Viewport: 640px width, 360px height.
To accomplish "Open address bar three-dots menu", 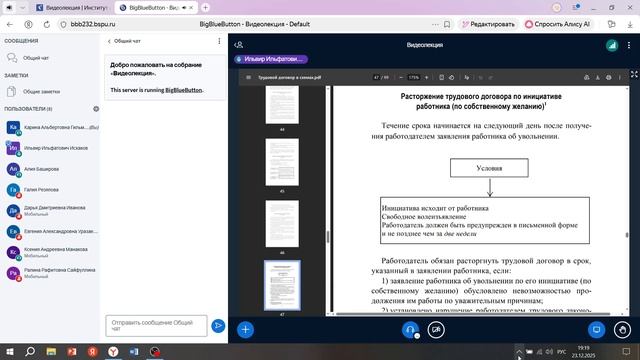I will [x=435, y=24].
